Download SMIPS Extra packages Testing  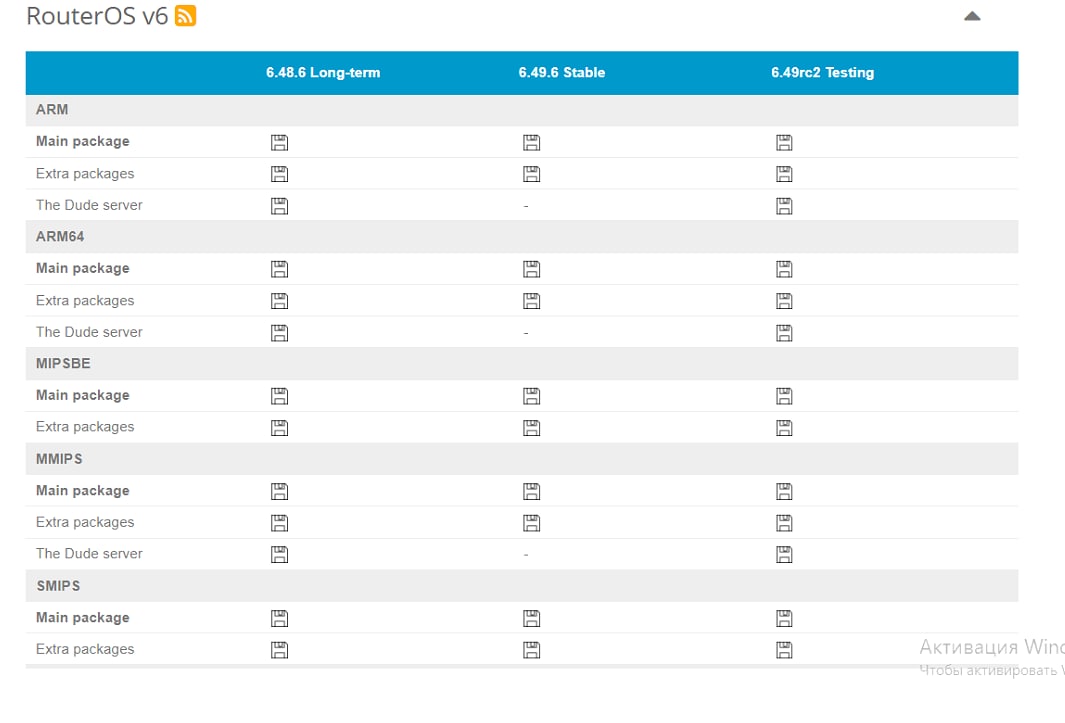coord(784,650)
